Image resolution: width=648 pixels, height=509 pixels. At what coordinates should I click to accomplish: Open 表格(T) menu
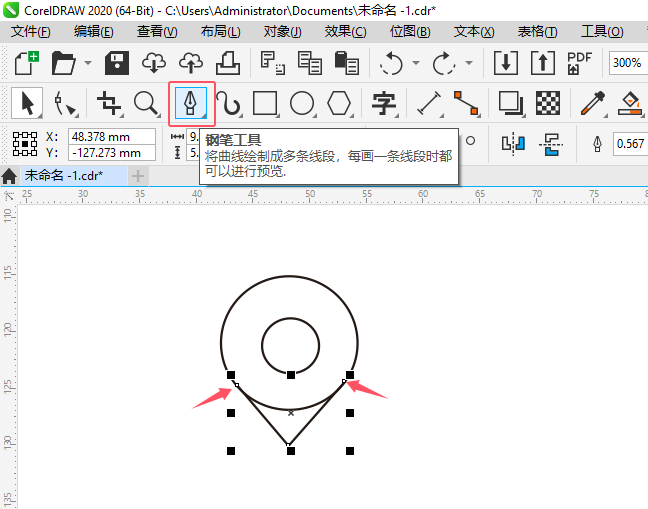[537, 31]
